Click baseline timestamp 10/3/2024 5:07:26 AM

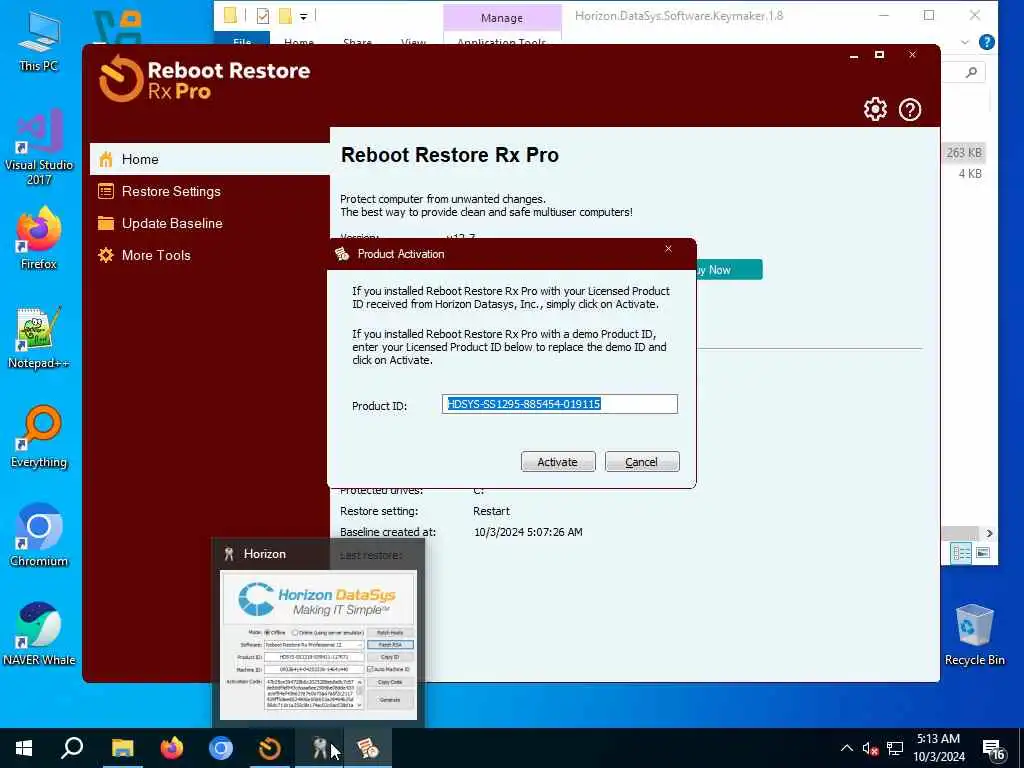pos(528,532)
